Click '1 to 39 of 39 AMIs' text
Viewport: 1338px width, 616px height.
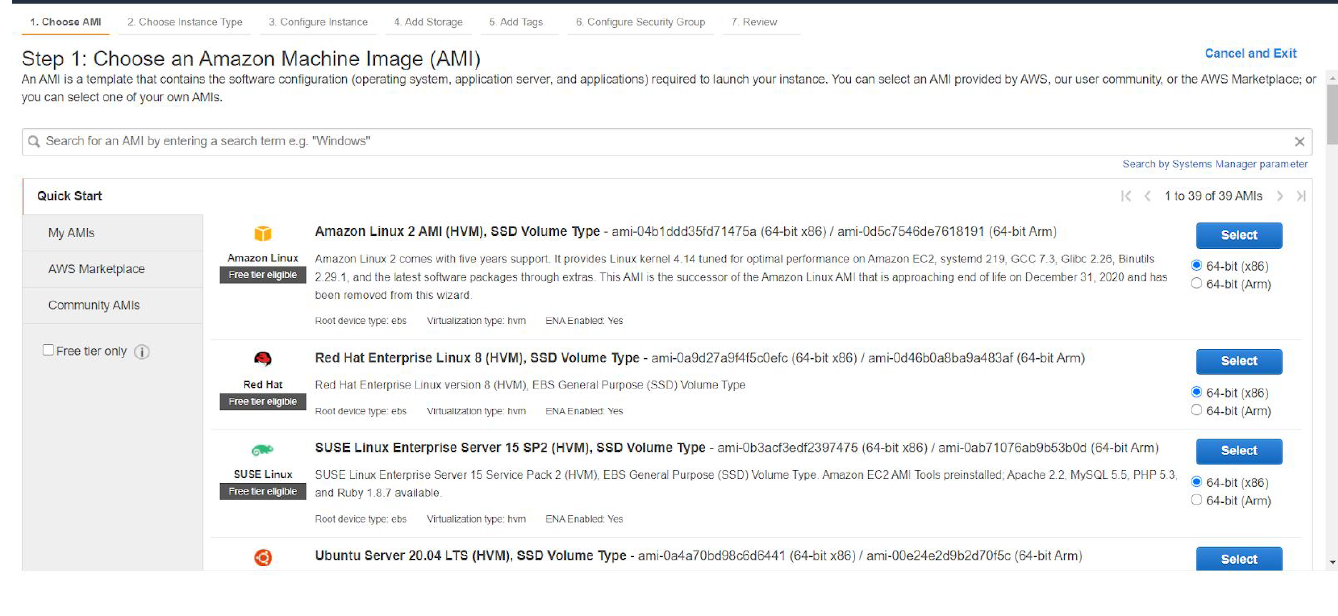[x=1213, y=196]
